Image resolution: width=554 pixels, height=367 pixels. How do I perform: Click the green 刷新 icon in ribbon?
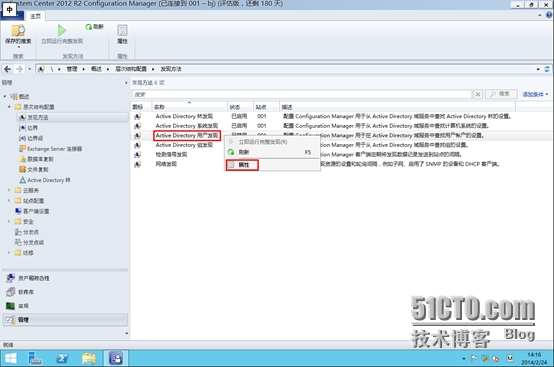(89, 27)
